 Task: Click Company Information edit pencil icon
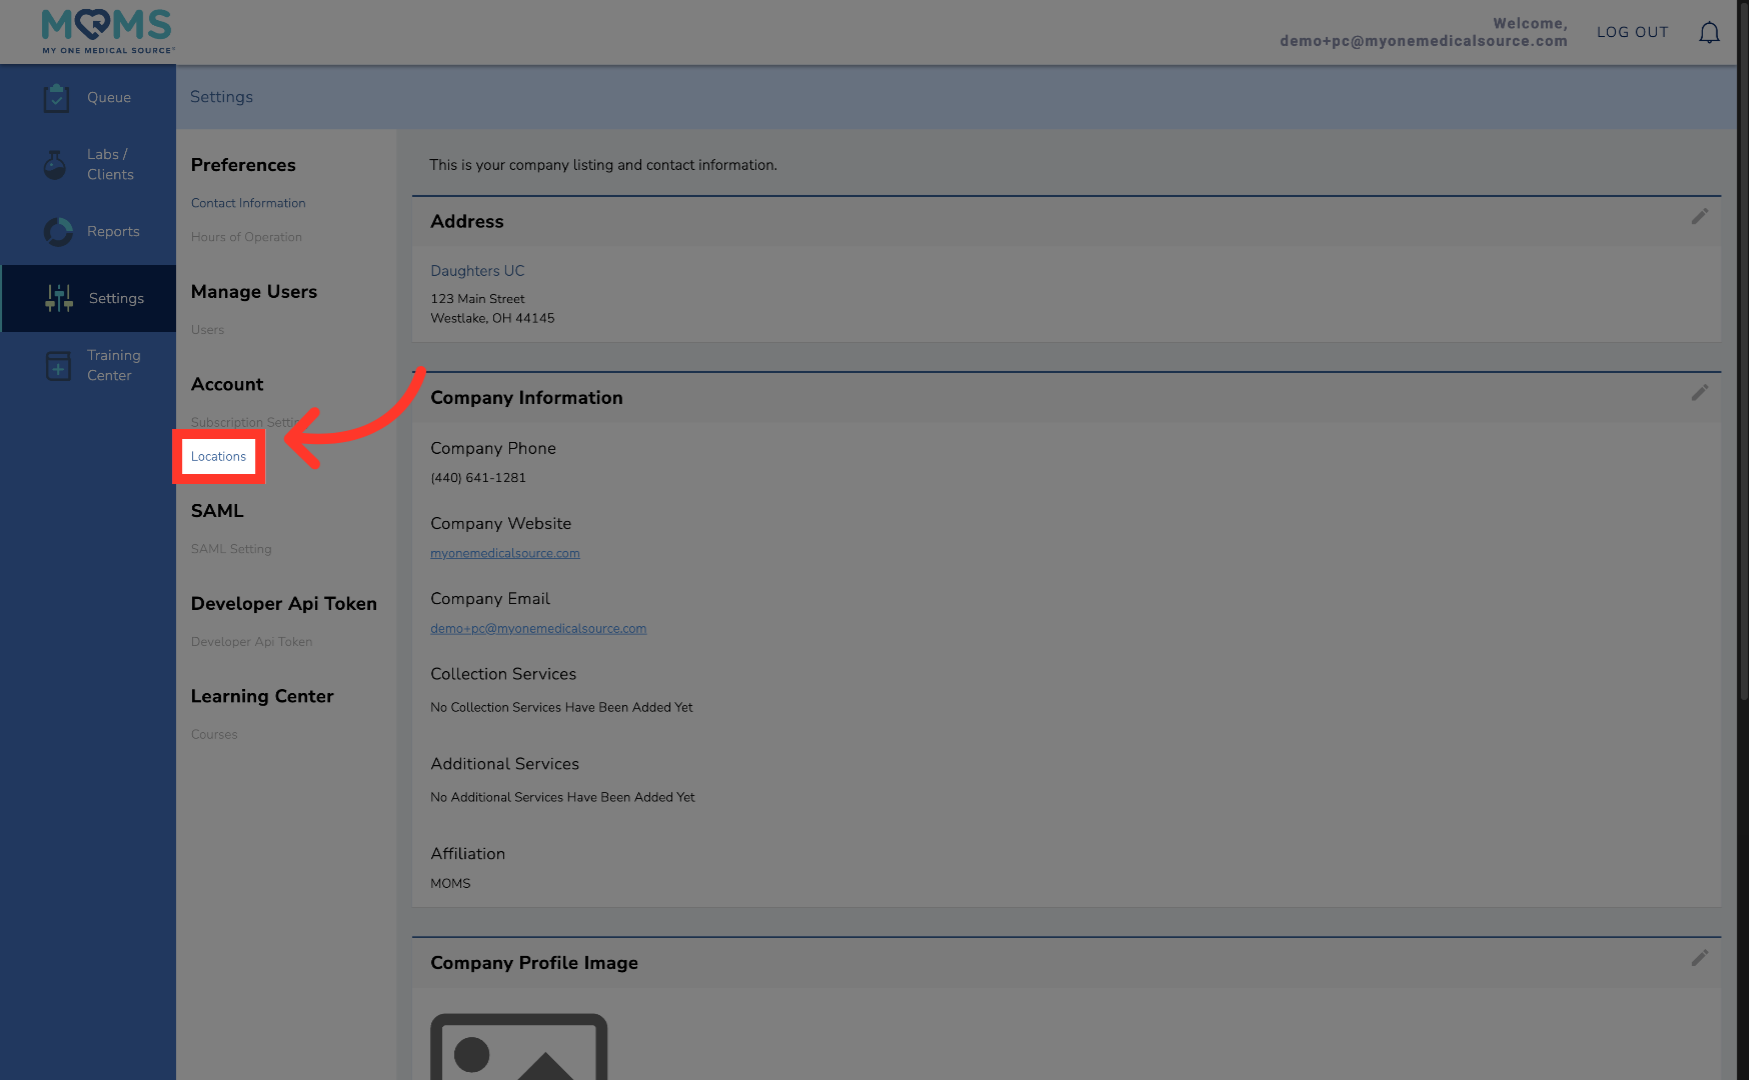pyautogui.click(x=1699, y=393)
